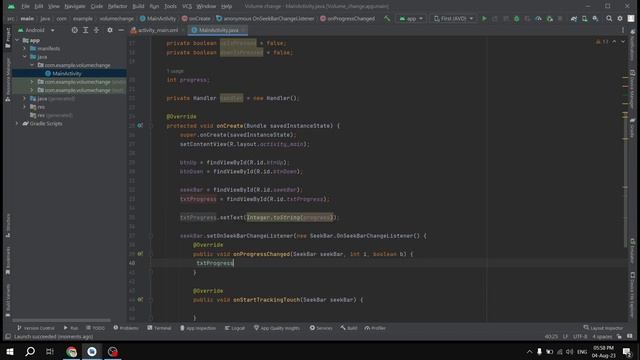Open app run configuration dropdown
Screen dimensions: 640x360
tap(411, 18)
